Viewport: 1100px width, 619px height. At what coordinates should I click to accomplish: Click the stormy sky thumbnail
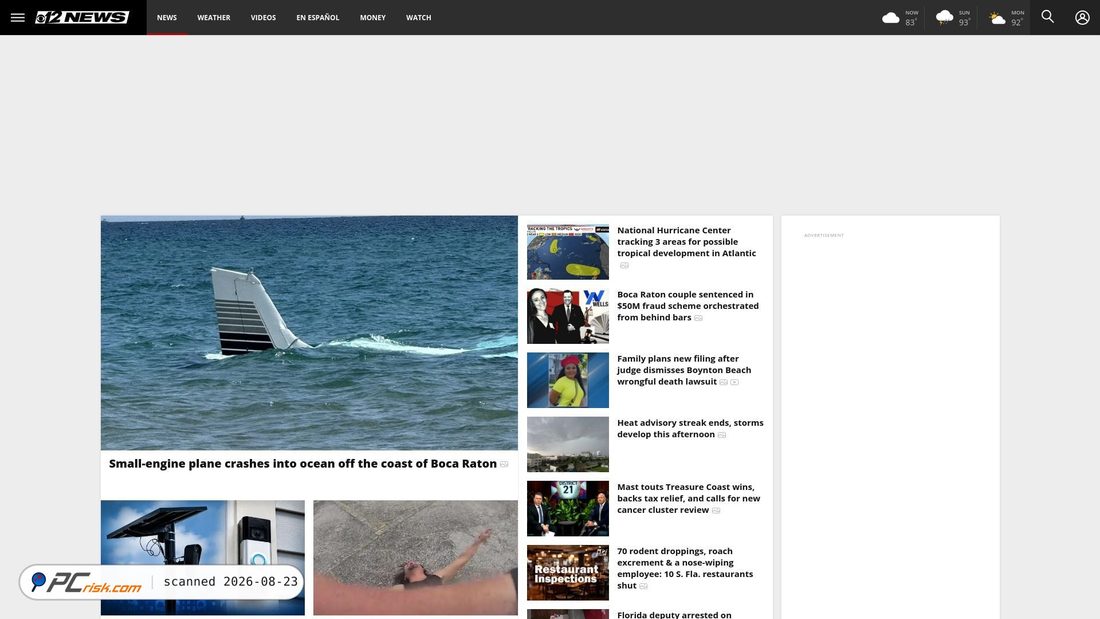click(568, 444)
